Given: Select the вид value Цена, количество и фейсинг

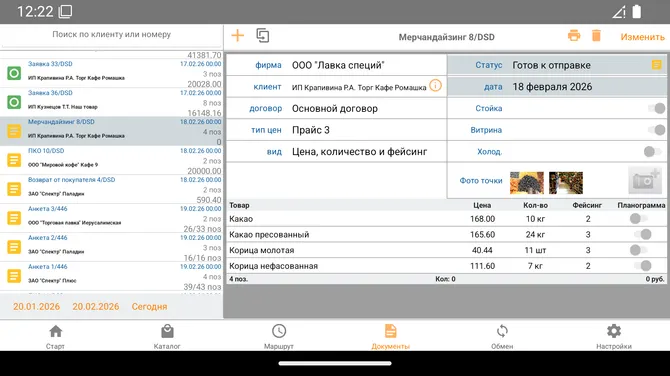Looking at the screenshot, I should [x=359, y=152].
